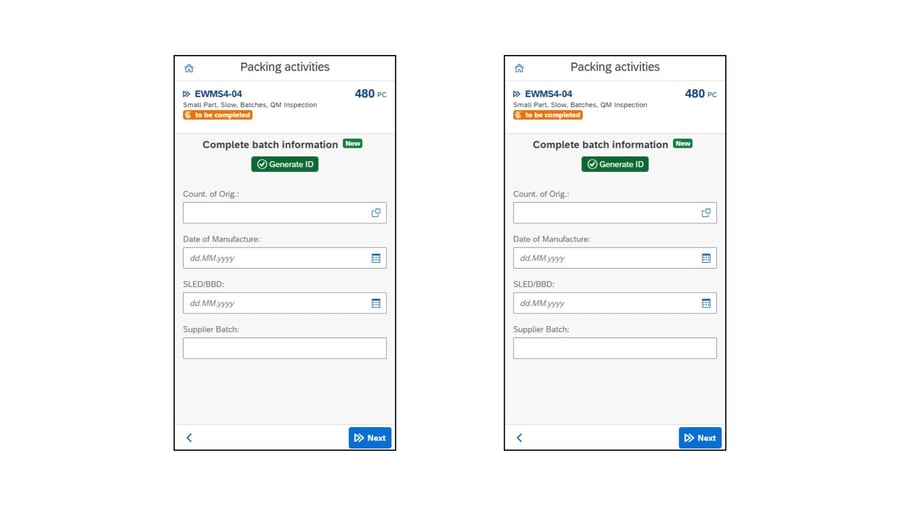Go back using left panel's back chevron
The height and width of the screenshot is (506, 900).
pyautogui.click(x=189, y=438)
